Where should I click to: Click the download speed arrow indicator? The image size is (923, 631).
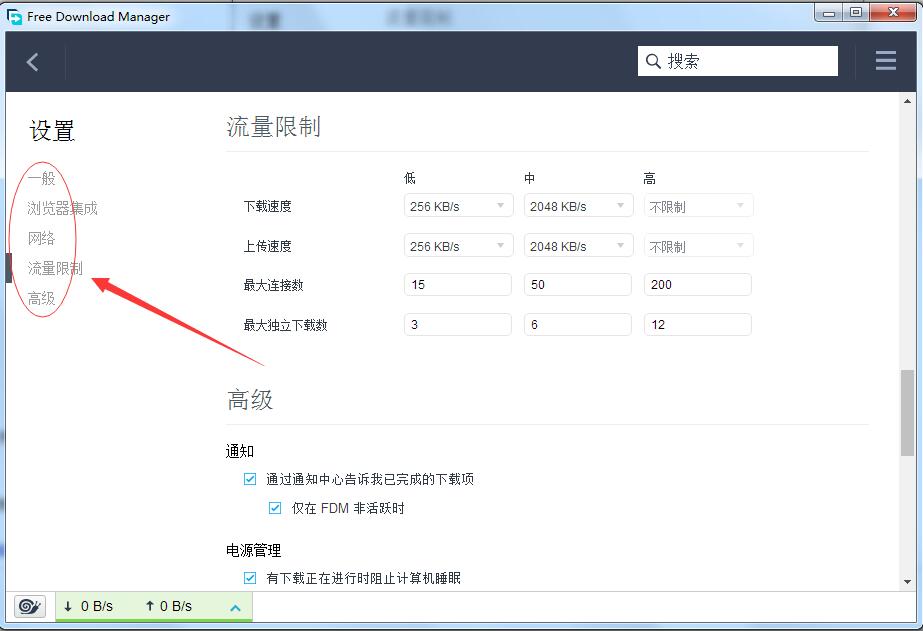point(66,606)
